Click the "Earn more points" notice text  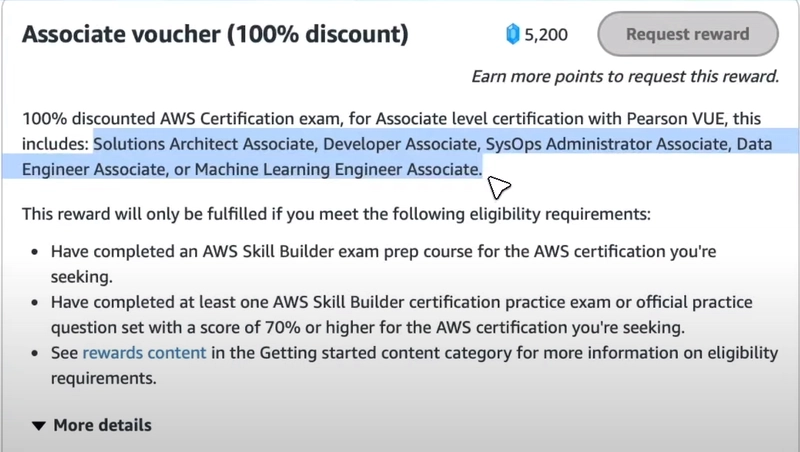click(625, 76)
